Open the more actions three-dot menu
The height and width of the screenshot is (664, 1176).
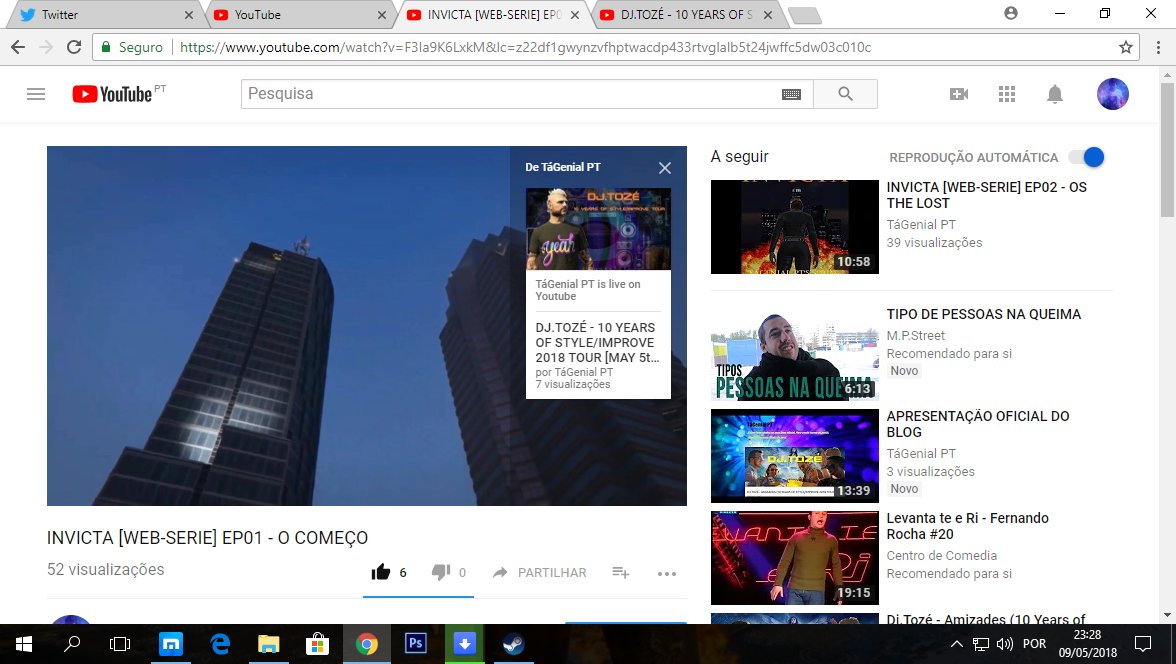667,573
